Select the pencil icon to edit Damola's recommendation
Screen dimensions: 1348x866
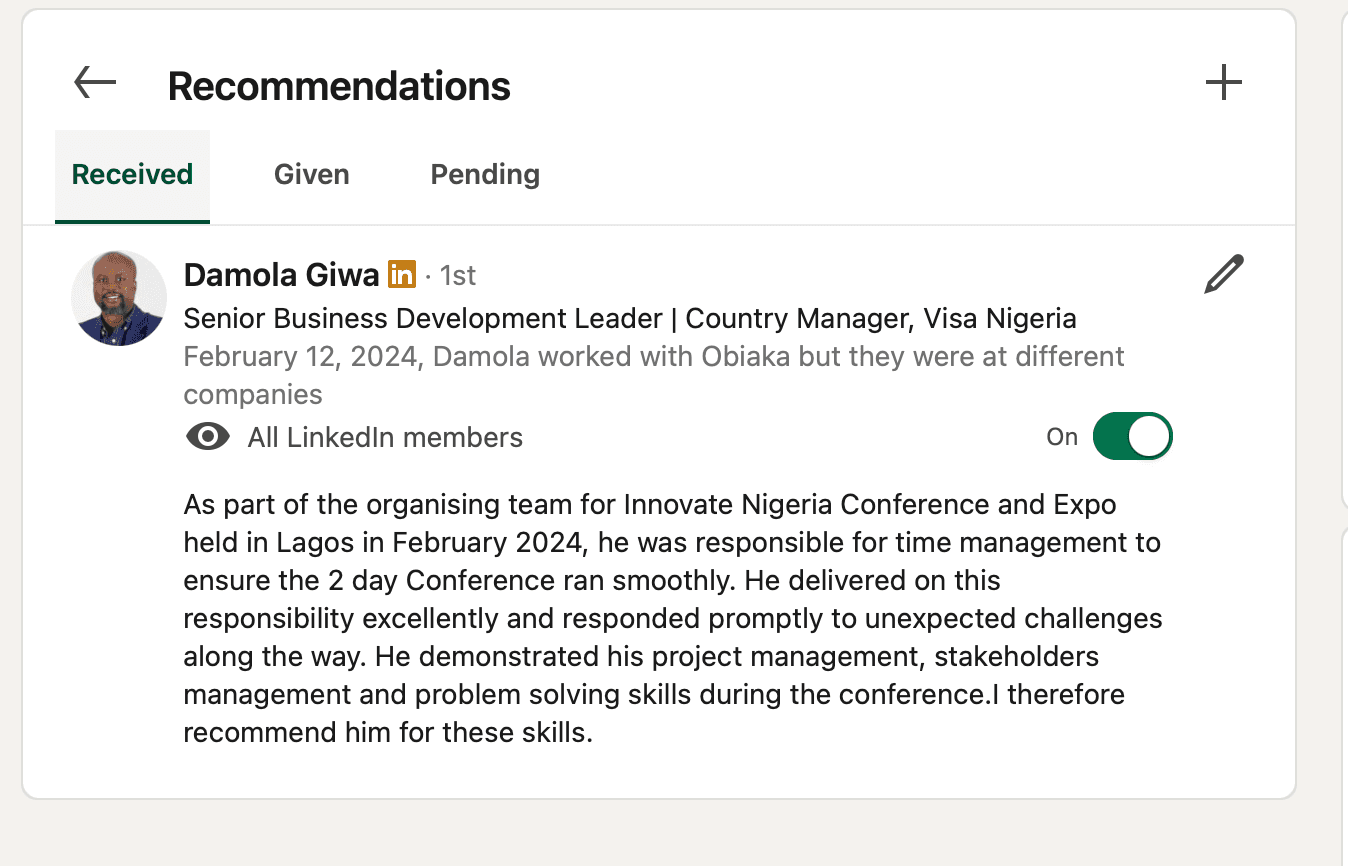(1223, 271)
